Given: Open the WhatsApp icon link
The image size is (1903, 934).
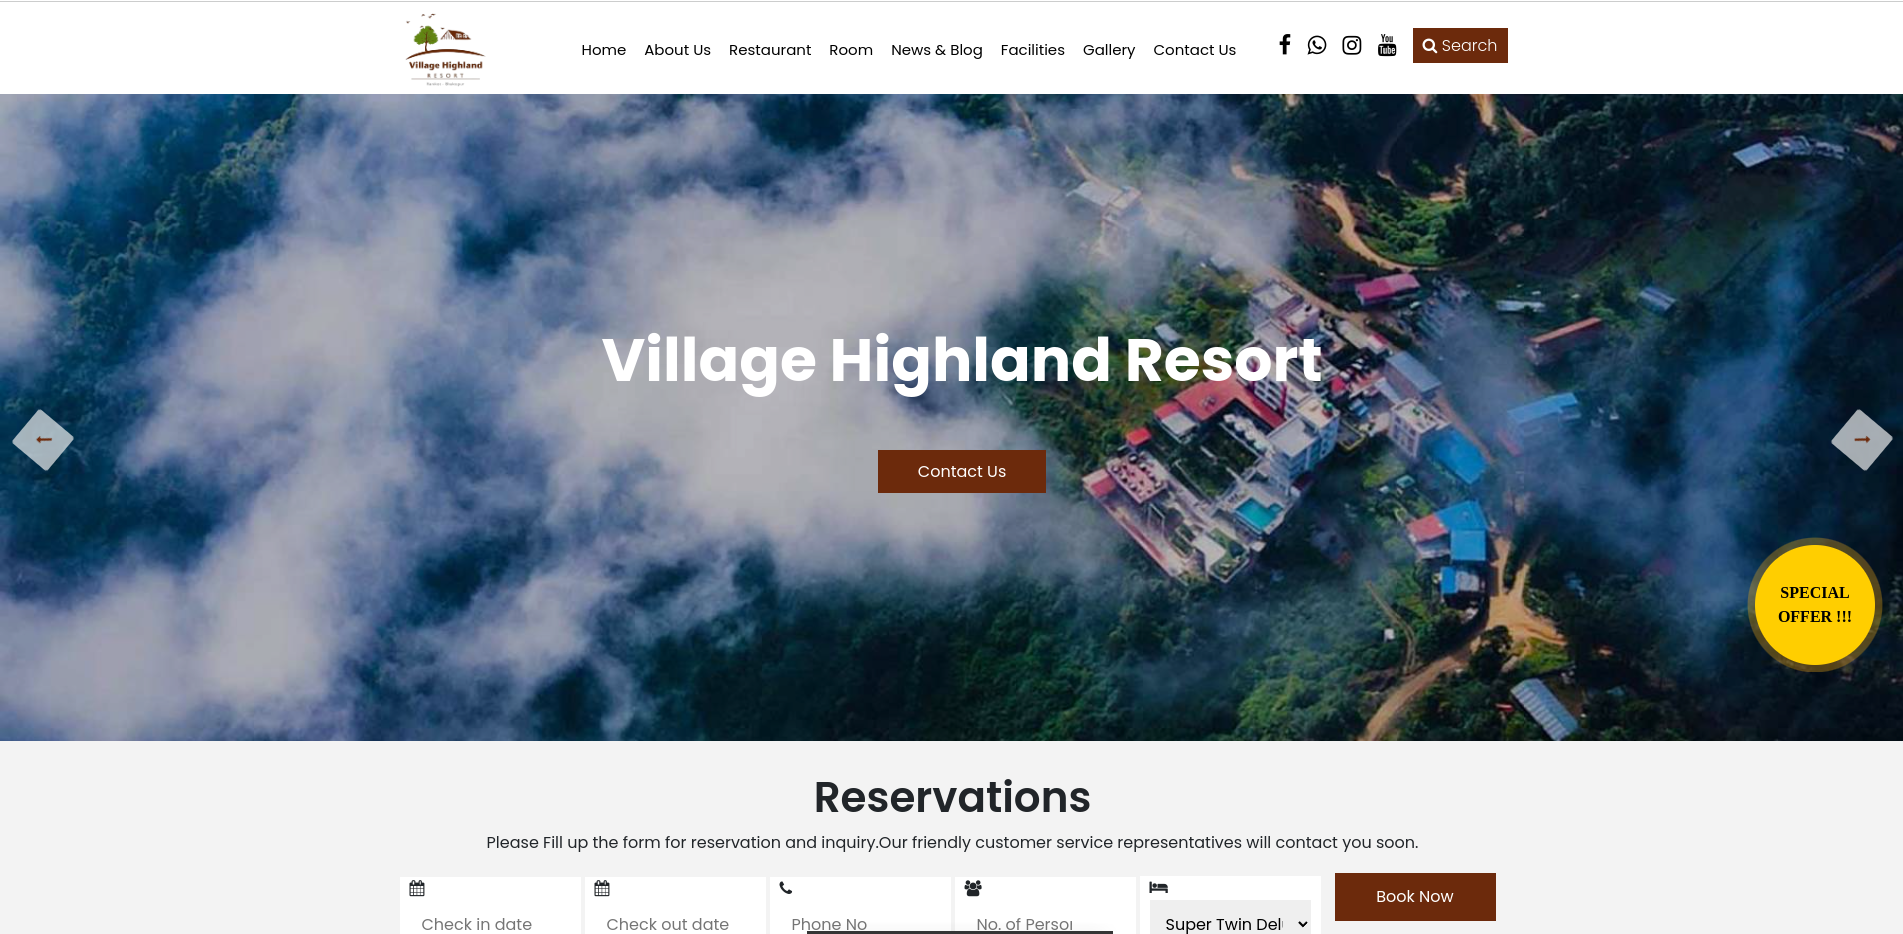Looking at the screenshot, I should pyautogui.click(x=1317, y=45).
